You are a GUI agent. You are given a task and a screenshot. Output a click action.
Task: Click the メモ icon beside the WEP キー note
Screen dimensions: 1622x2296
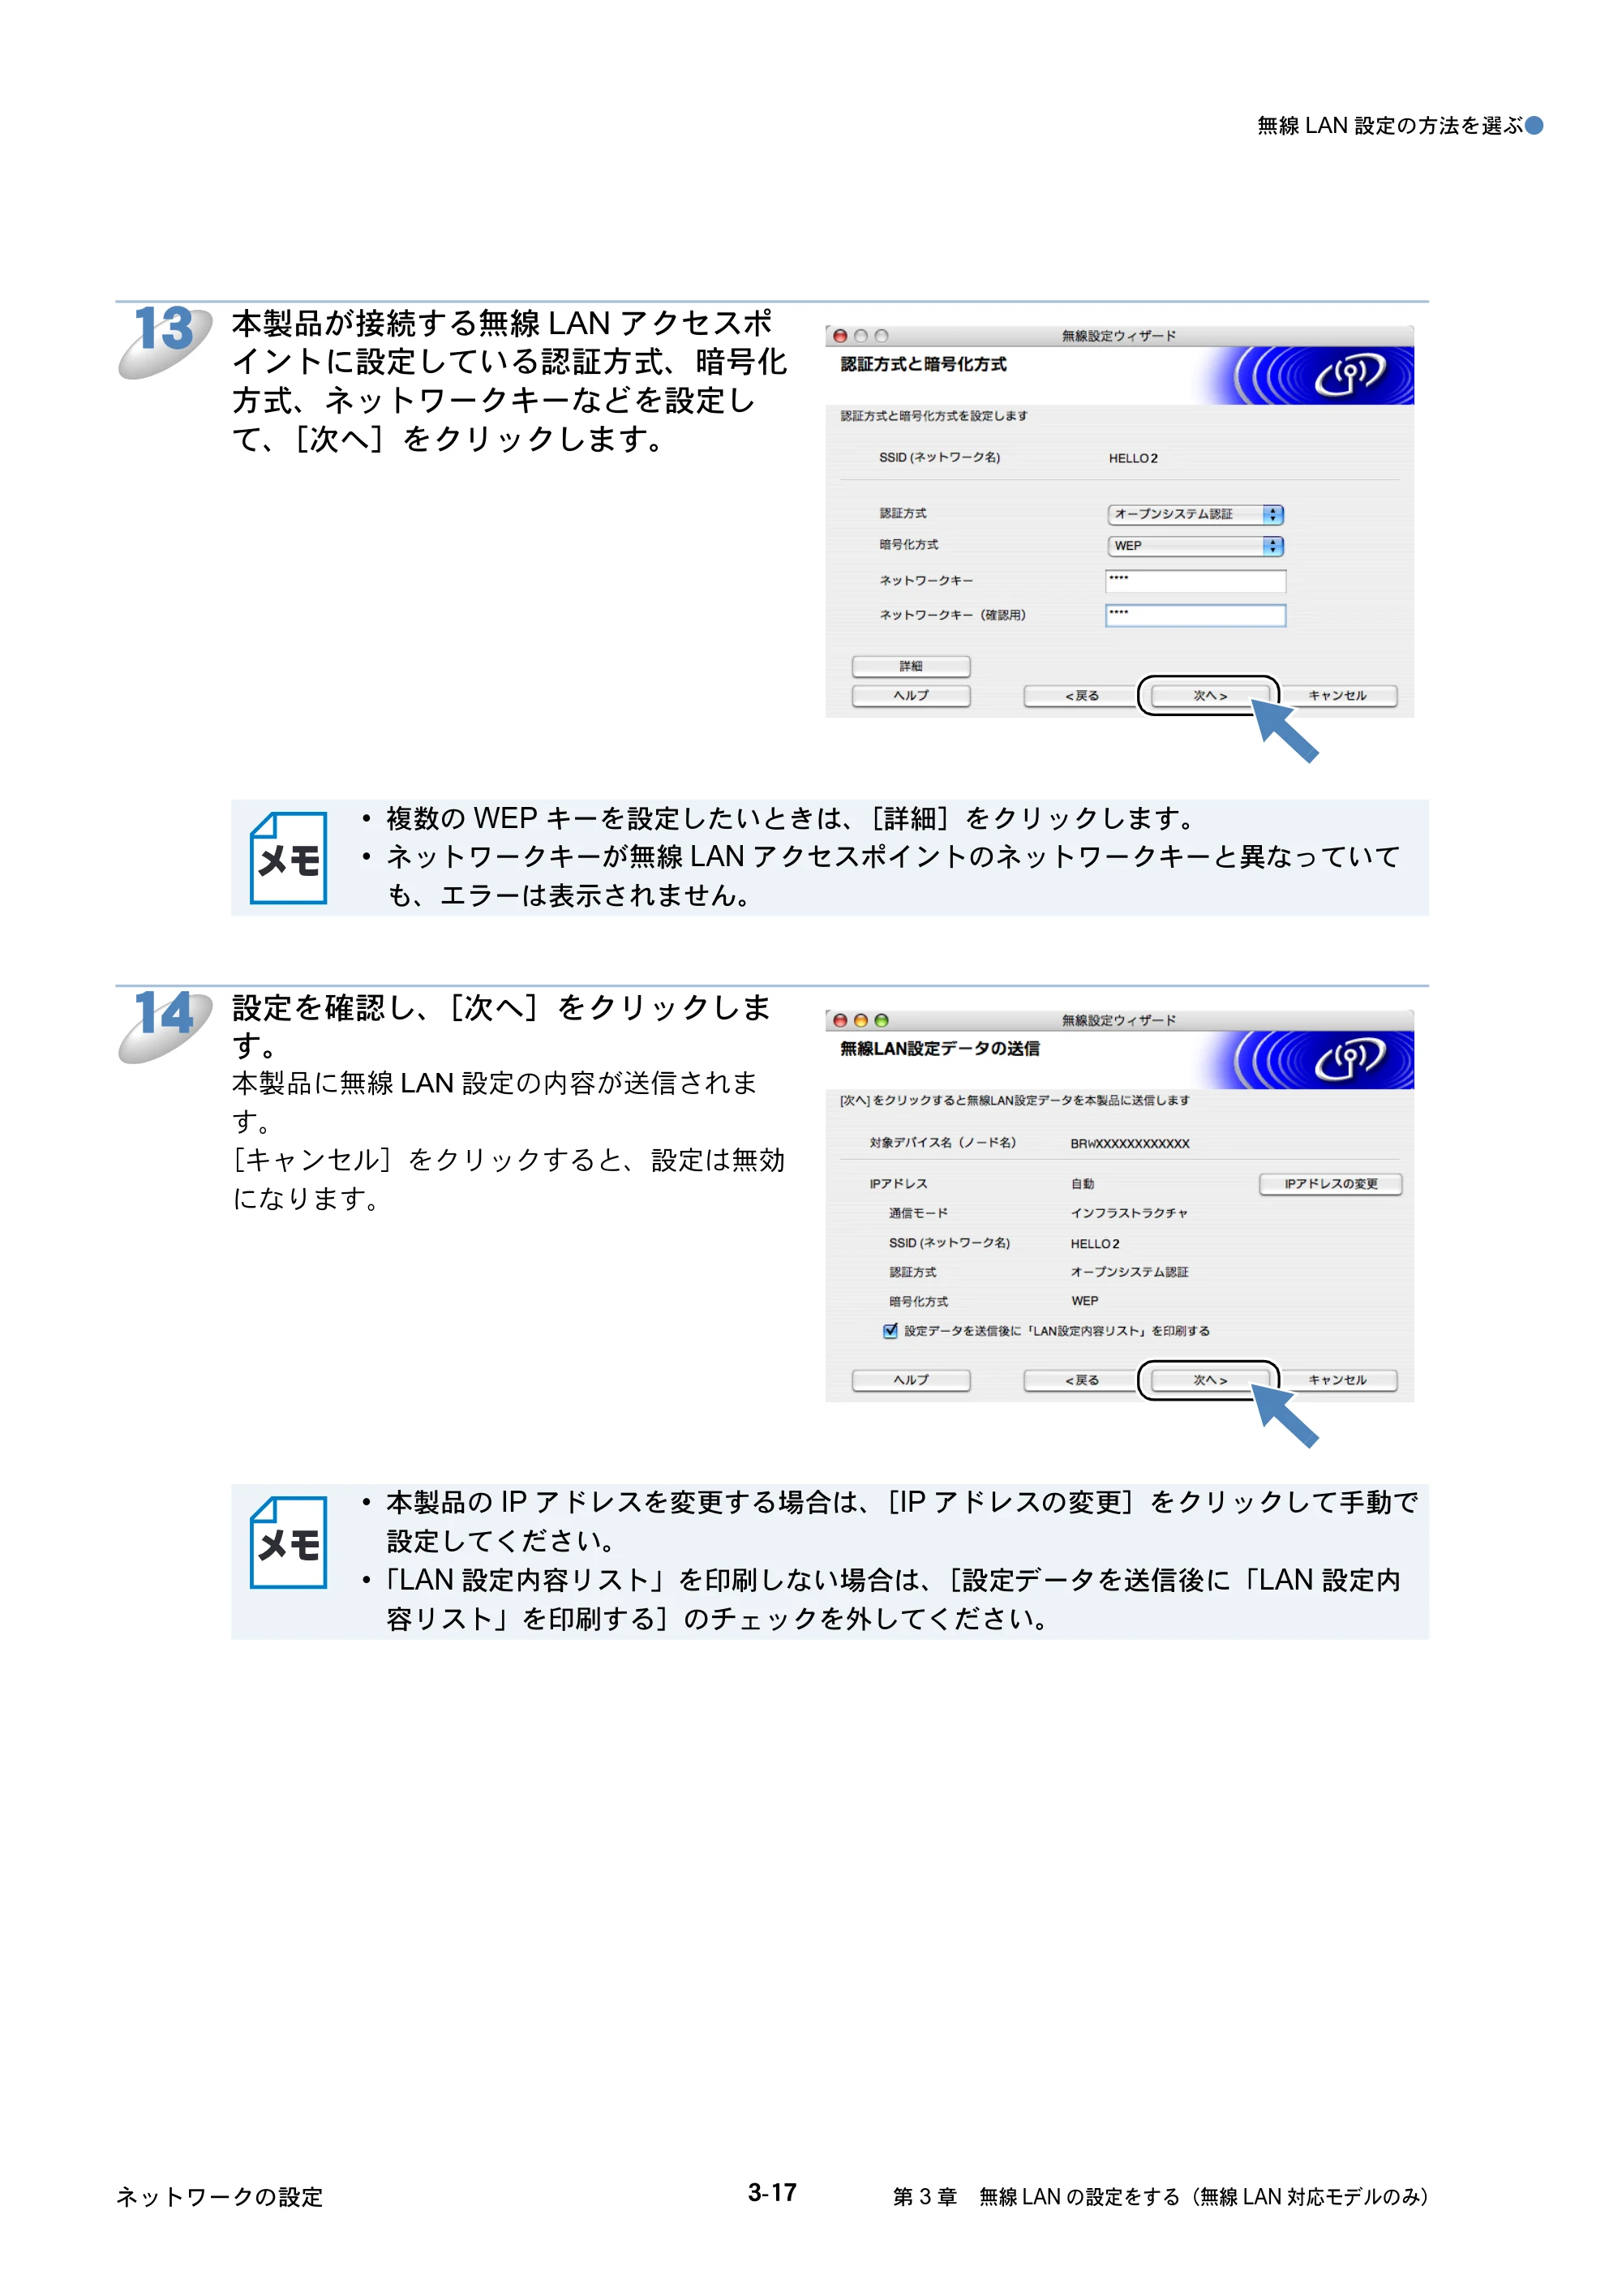(x=288, y=858)
